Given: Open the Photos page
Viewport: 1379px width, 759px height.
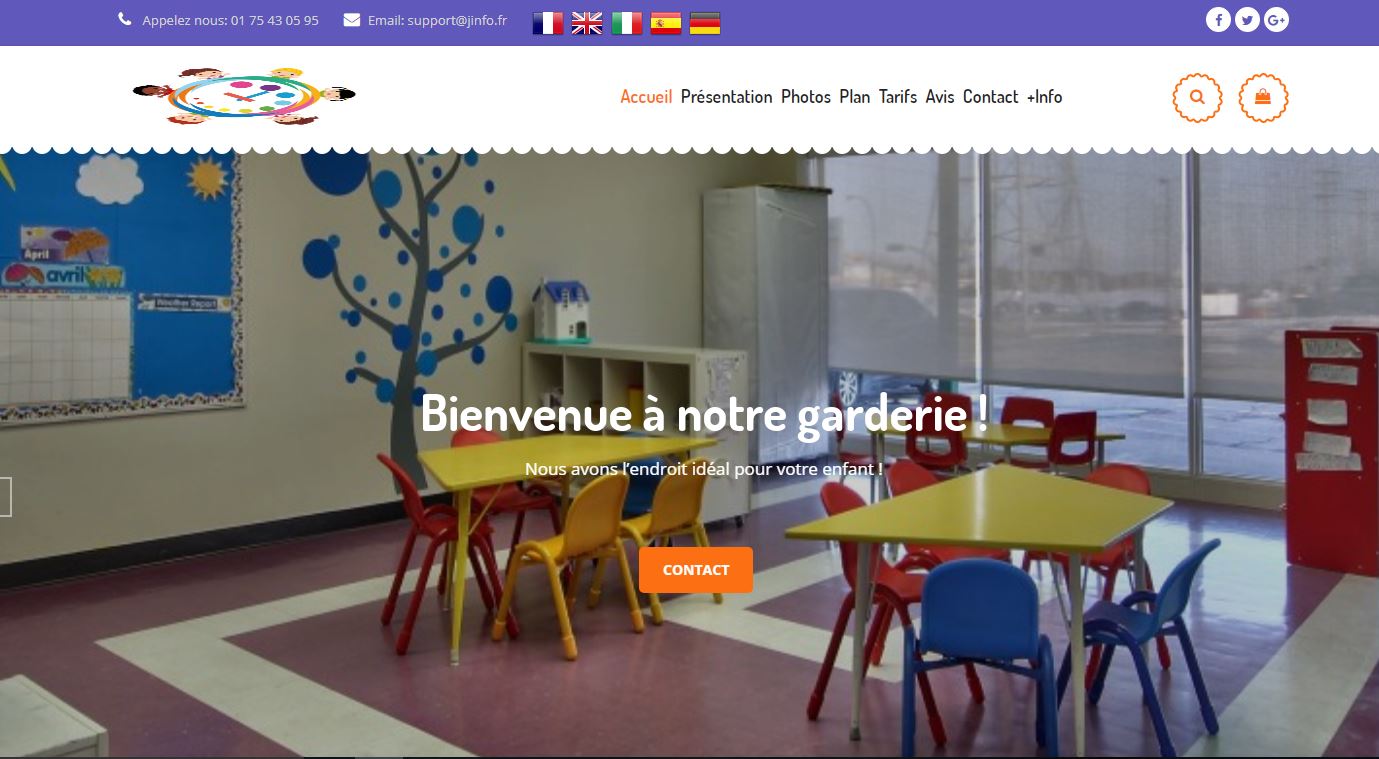Looking at the screenshot, I should (806, 97).
